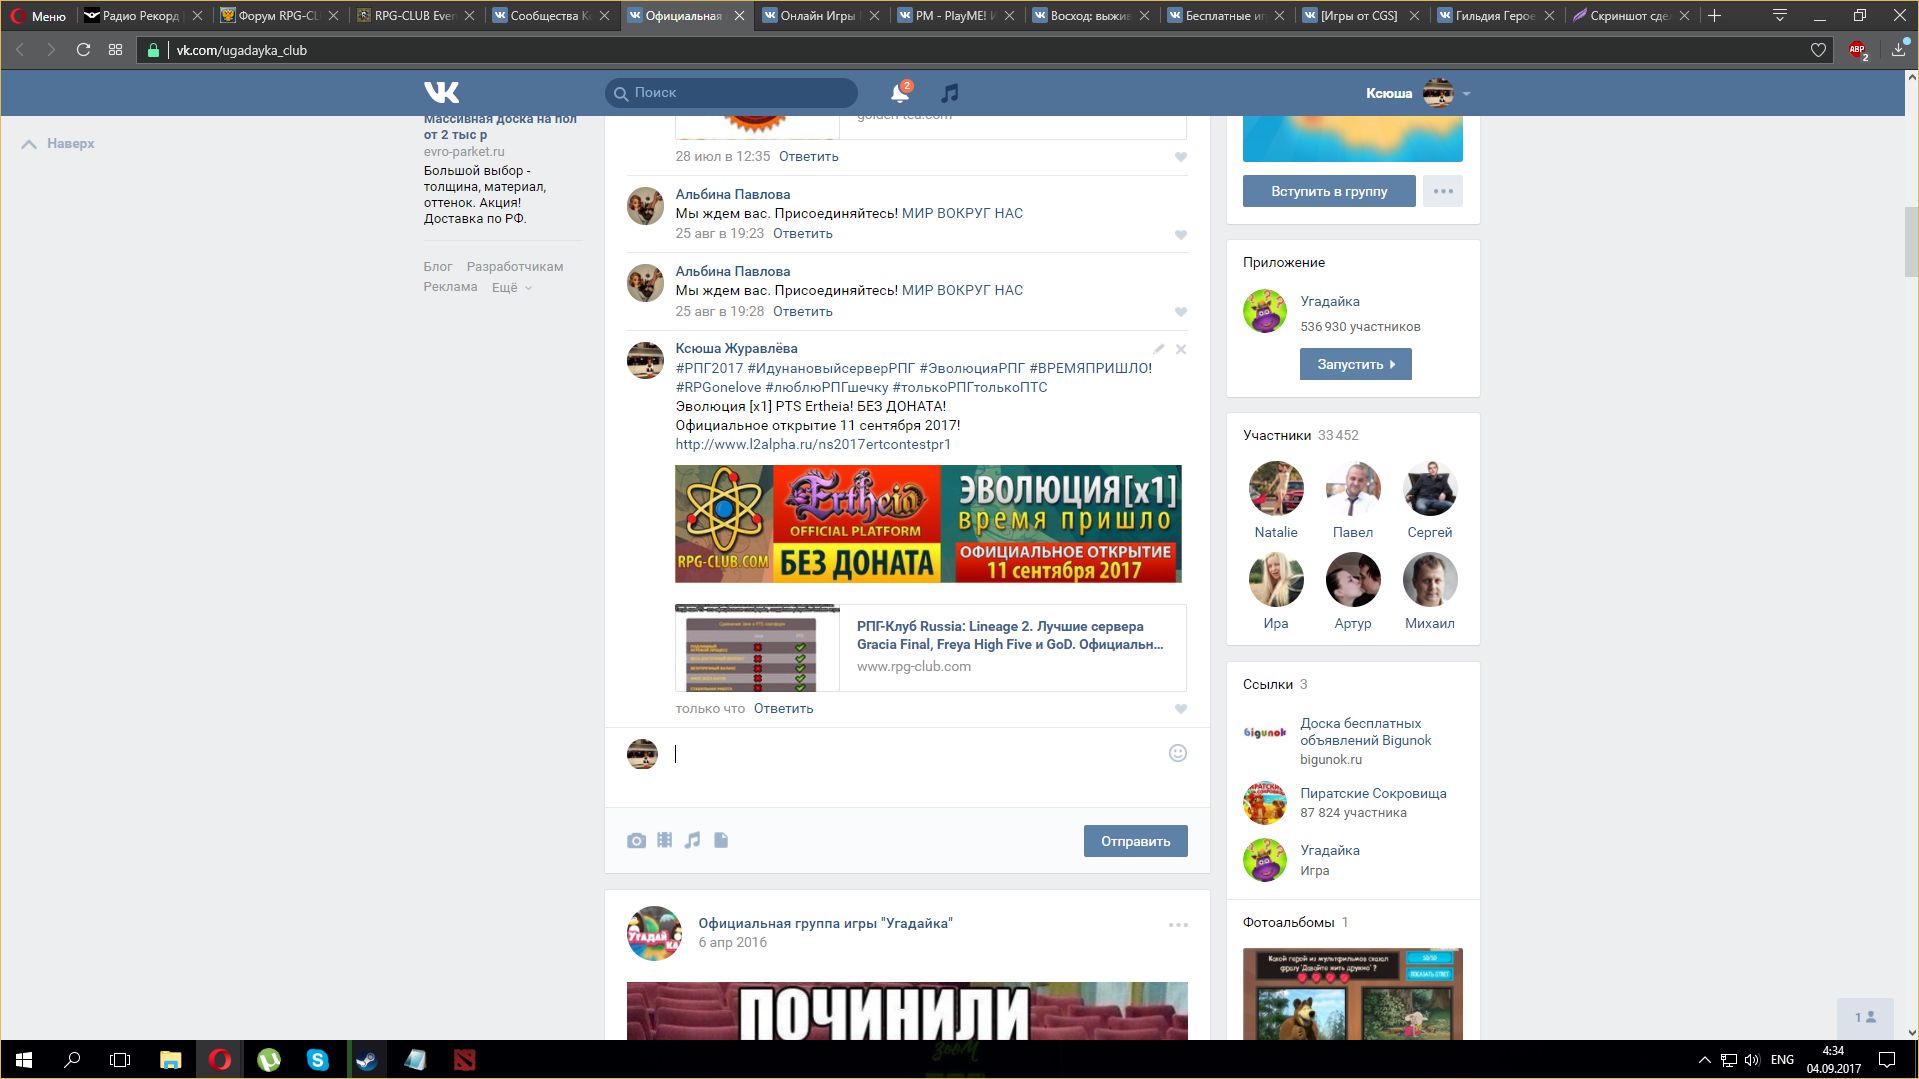This screenshot has width=1919, height=1079.
Task: Attach a document to the comment
Action: click(721, 840)
